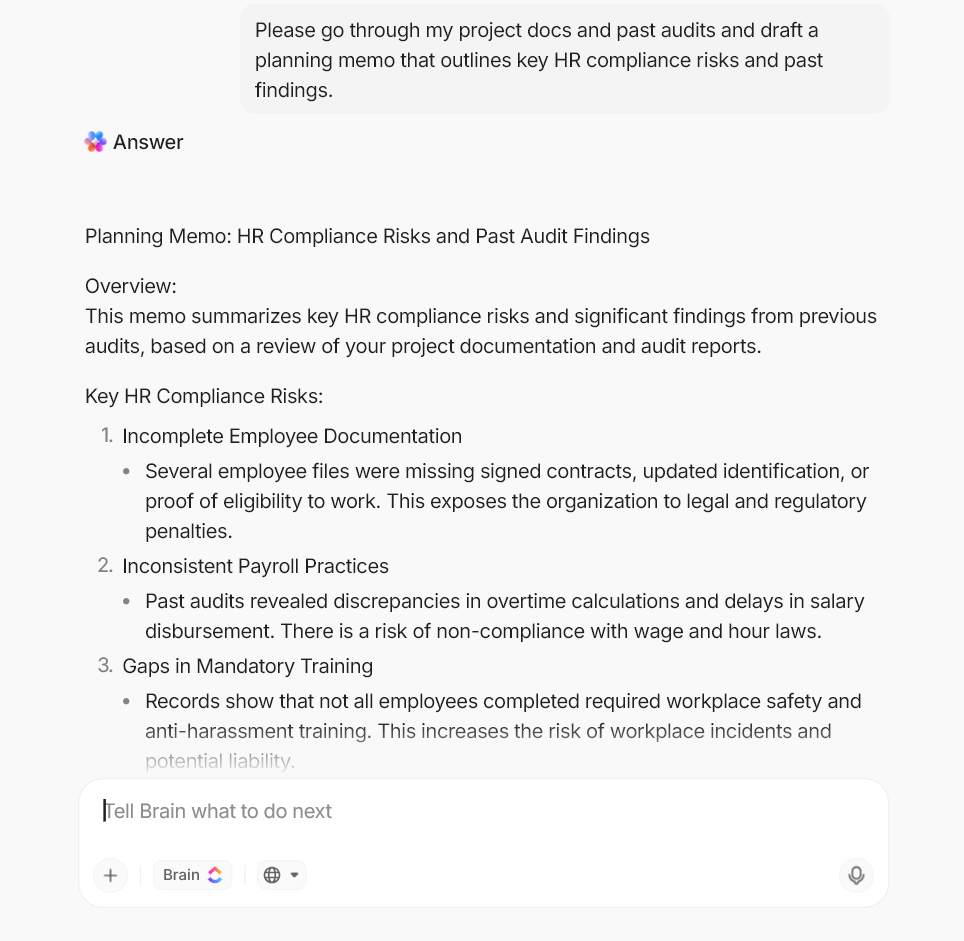
Task: Select the Incomplete Employee Documentation list item
Action: 292,436
